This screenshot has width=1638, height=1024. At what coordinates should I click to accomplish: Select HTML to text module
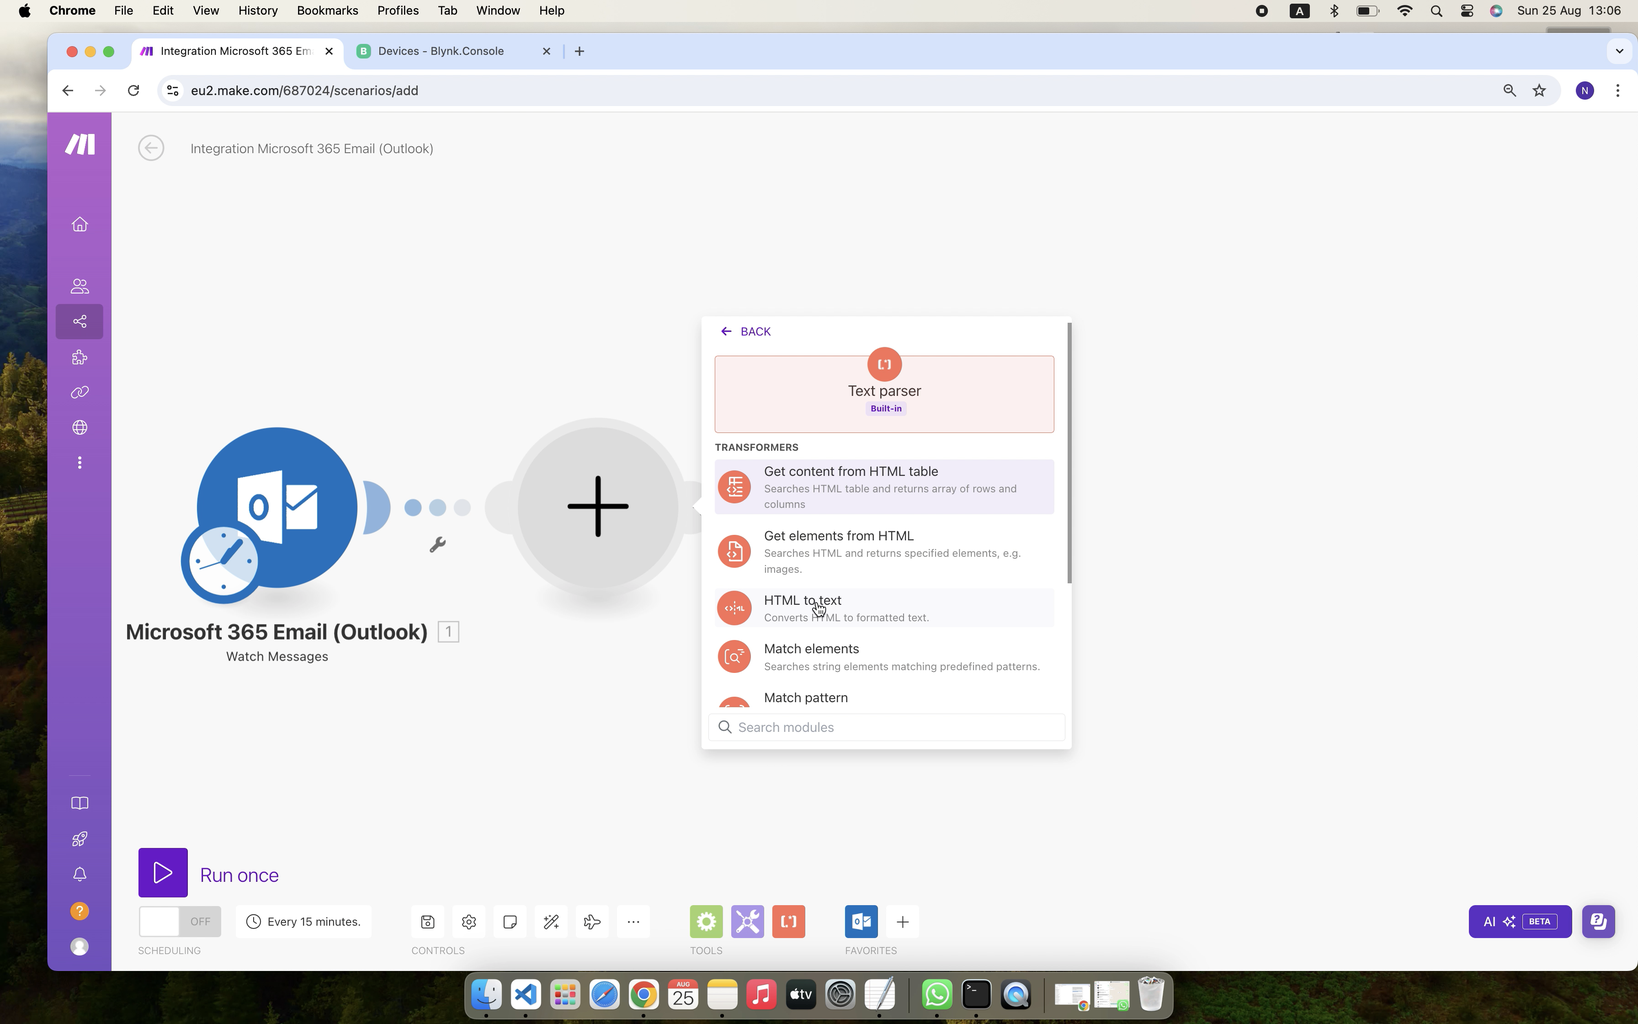(884, 608)
